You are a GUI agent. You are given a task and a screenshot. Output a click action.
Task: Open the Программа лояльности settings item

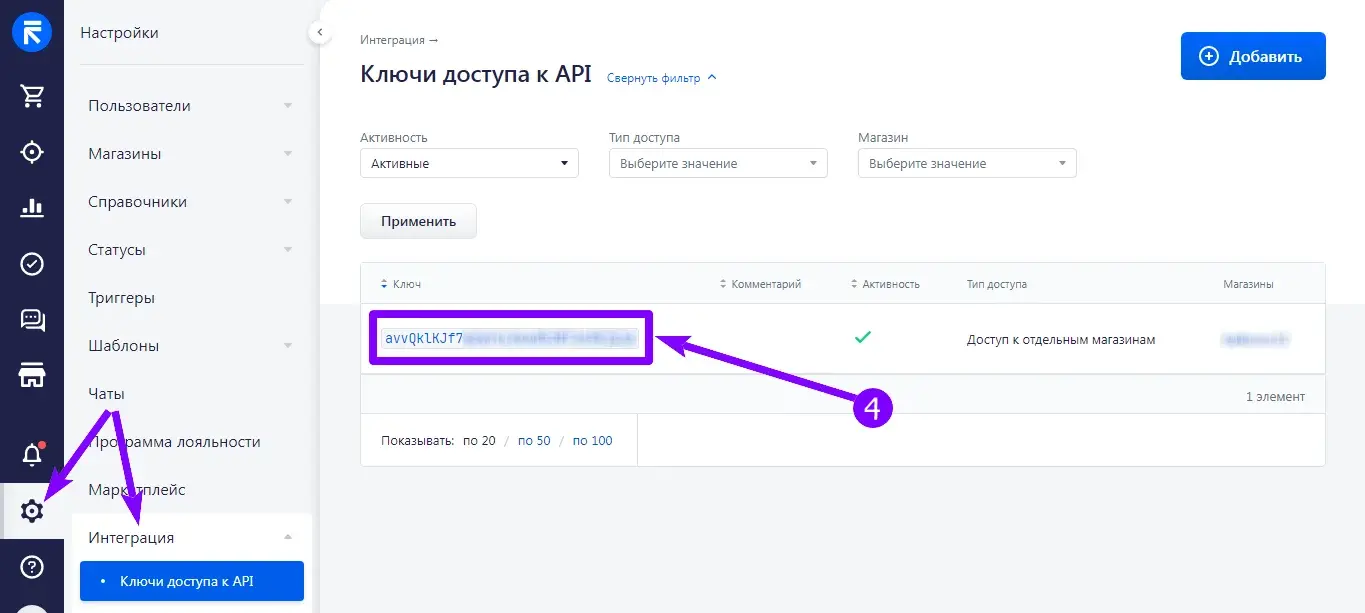174,442
